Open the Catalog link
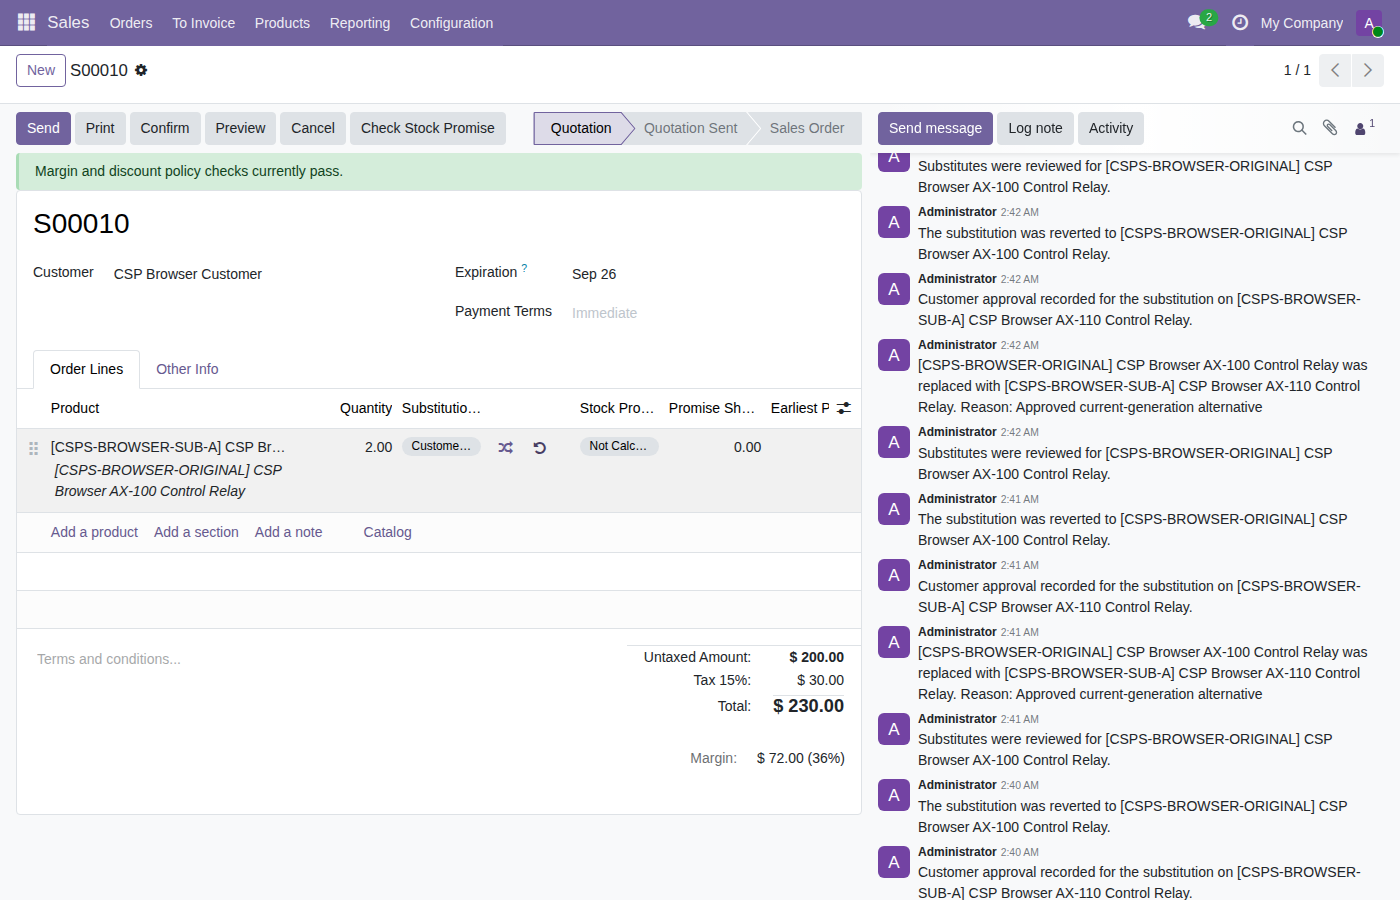This screenshot has height=900, width=1400. 387,532
